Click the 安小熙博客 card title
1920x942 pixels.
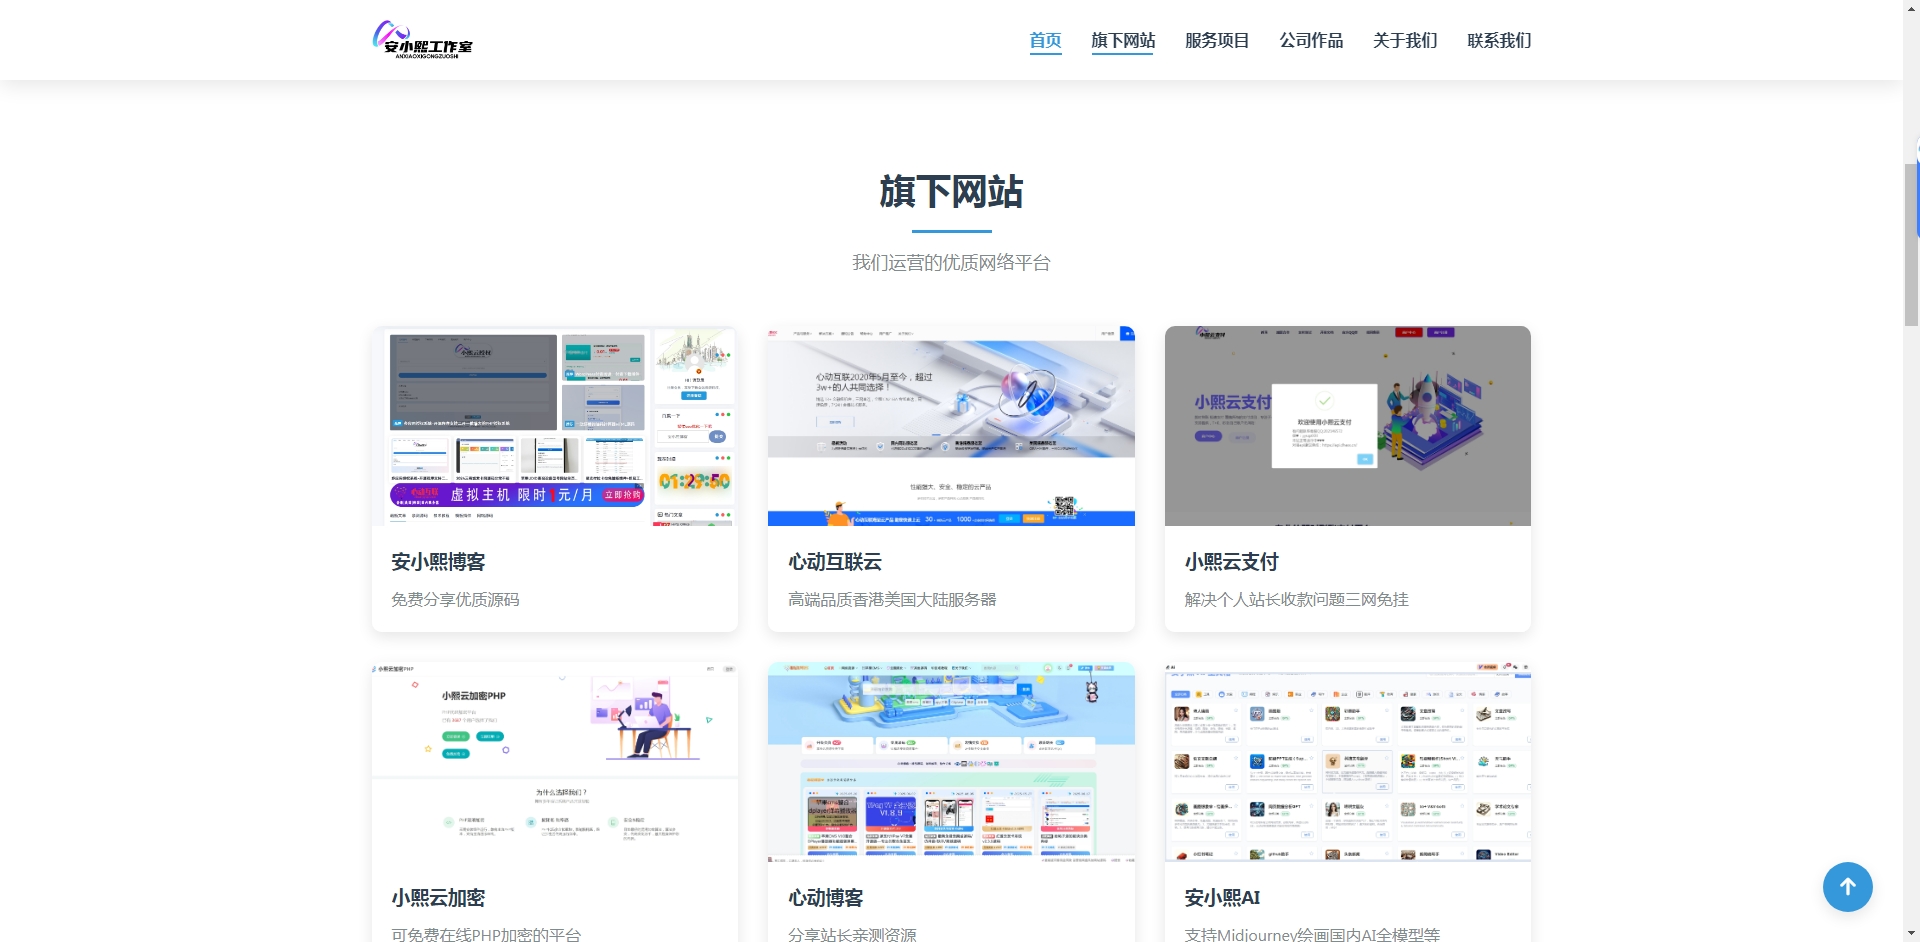tap(438, 562)
